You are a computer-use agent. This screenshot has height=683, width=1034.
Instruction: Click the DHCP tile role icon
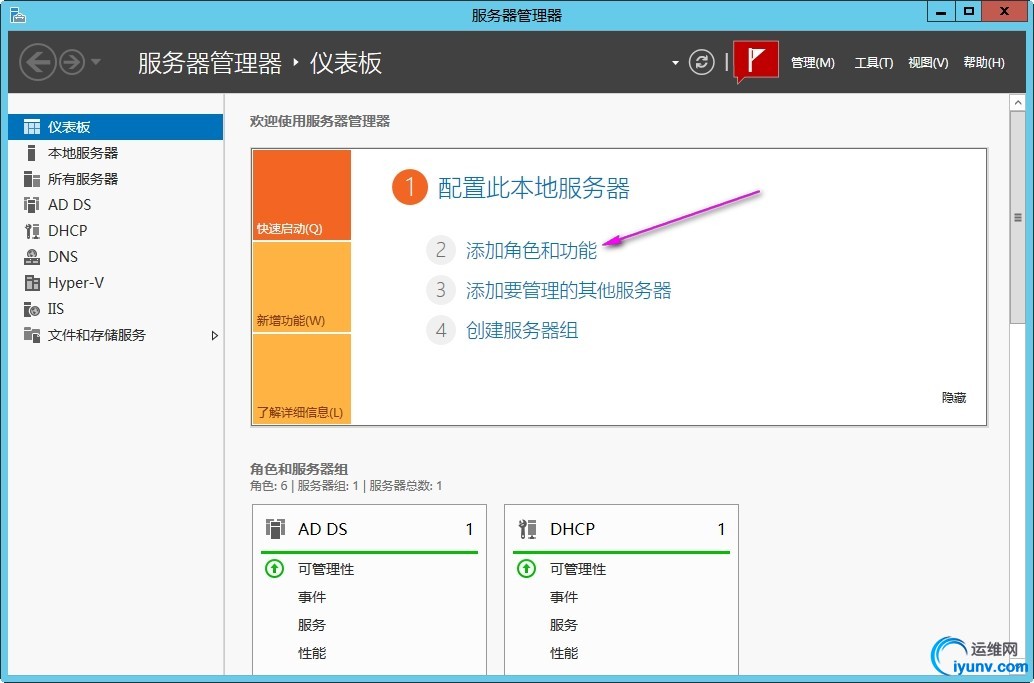tap(527, 529)
